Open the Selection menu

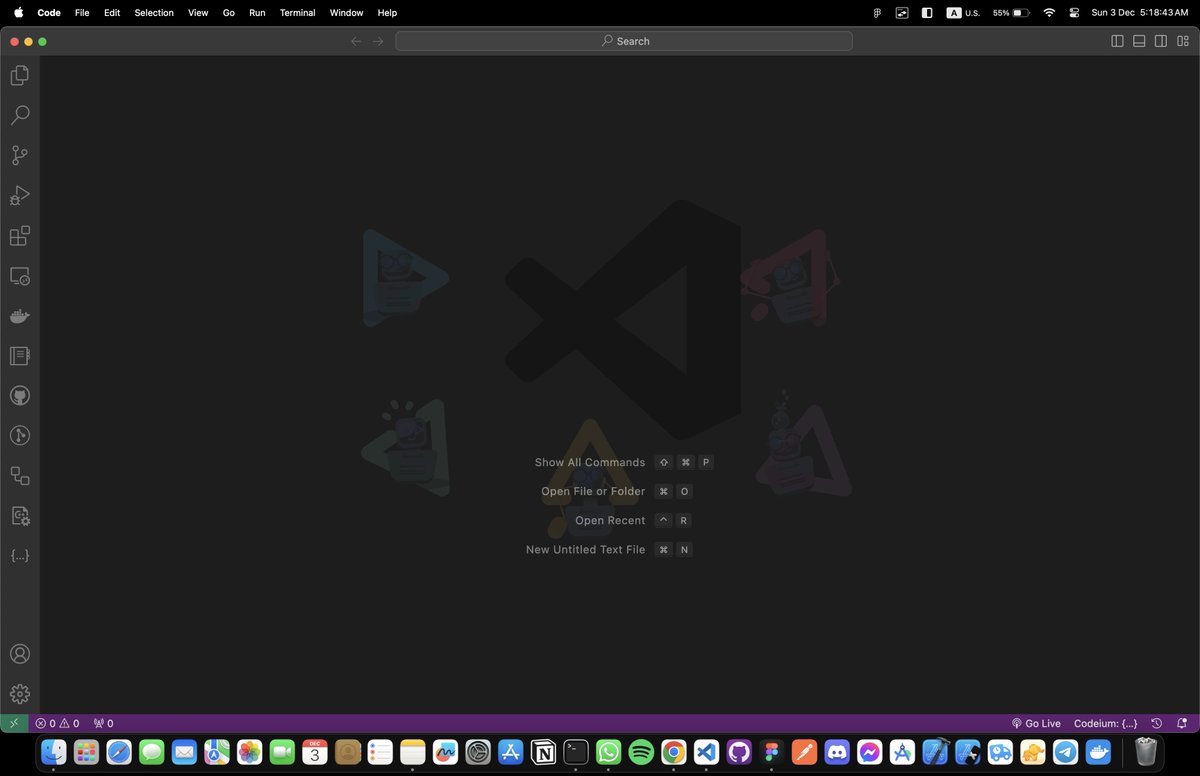click(154, 13)
